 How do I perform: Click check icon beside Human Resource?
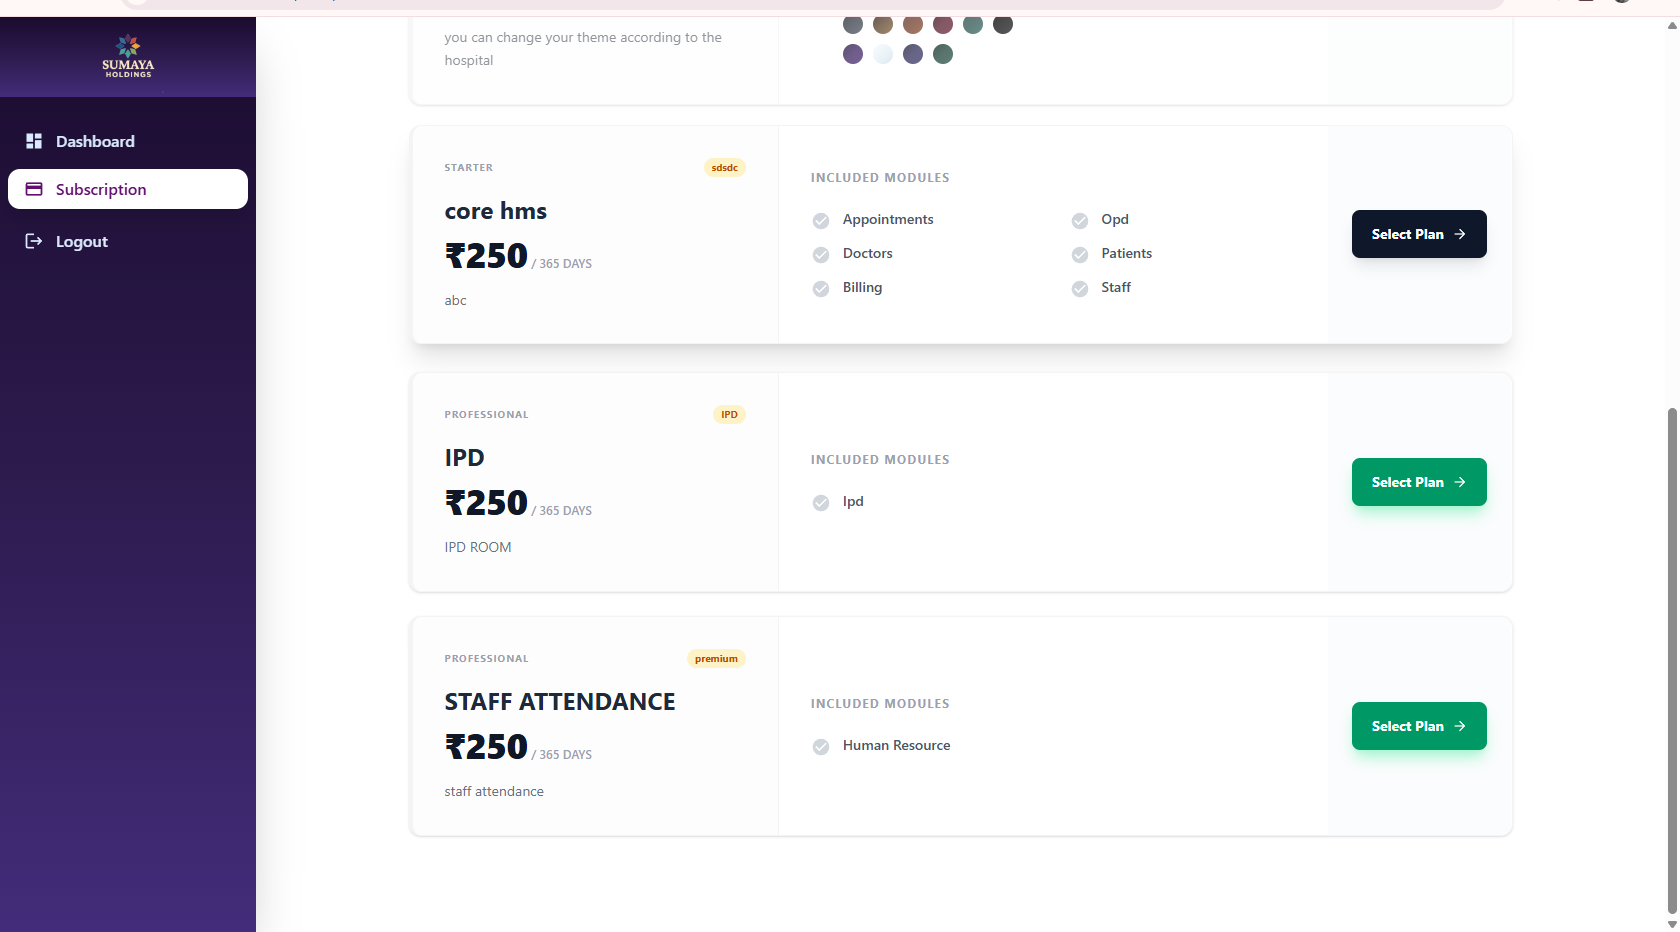[x=821, y=747]
